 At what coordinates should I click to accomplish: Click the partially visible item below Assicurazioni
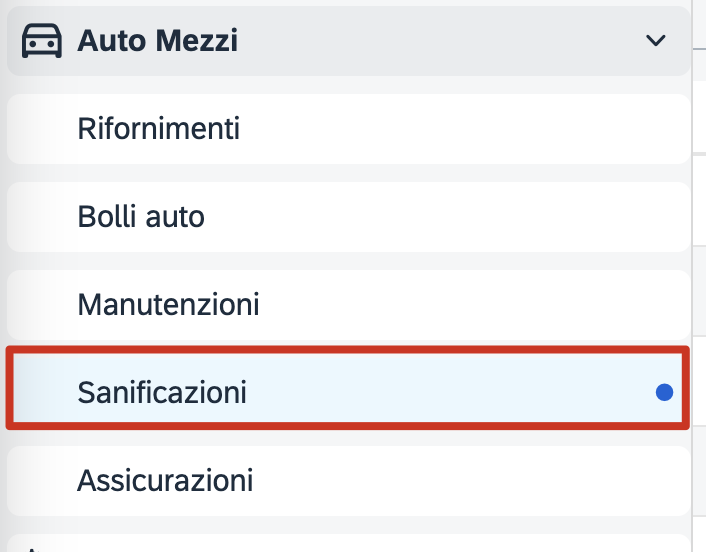point(348,543)
